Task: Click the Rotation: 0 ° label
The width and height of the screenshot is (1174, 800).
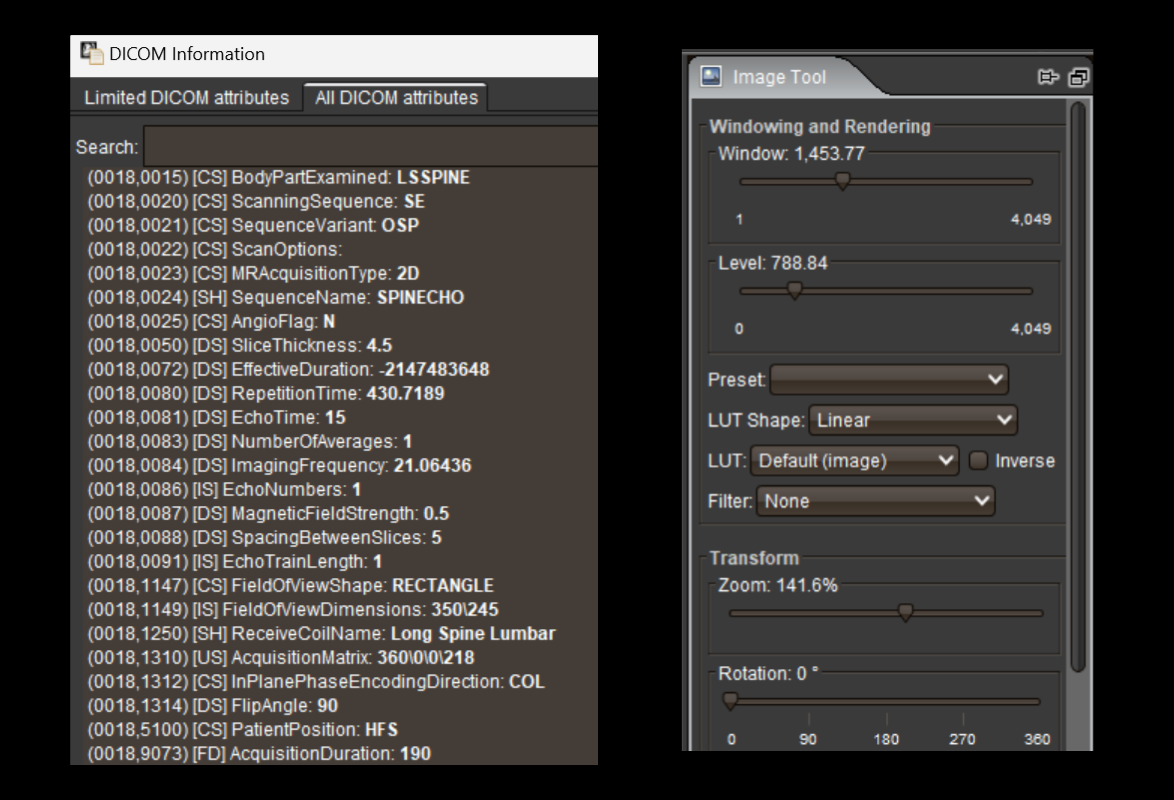Action: 768,673
